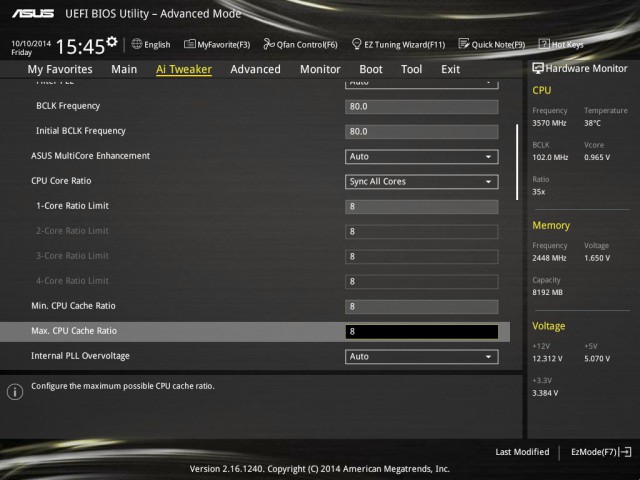Edit the 1-Core Ratio Limit field
Image resolution: width=640 pixels, height=480 pixels.
(422, 207)
